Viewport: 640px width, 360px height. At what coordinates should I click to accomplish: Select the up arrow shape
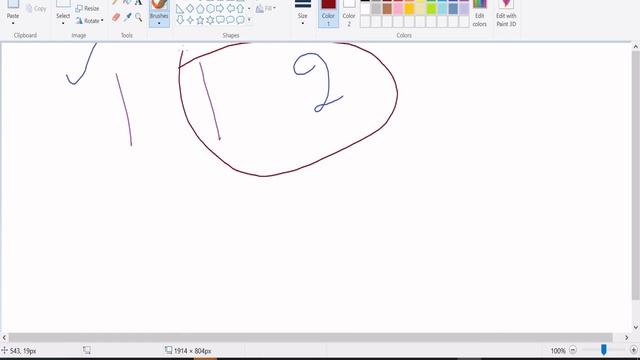pyautogui.click(x=240, y=9)
